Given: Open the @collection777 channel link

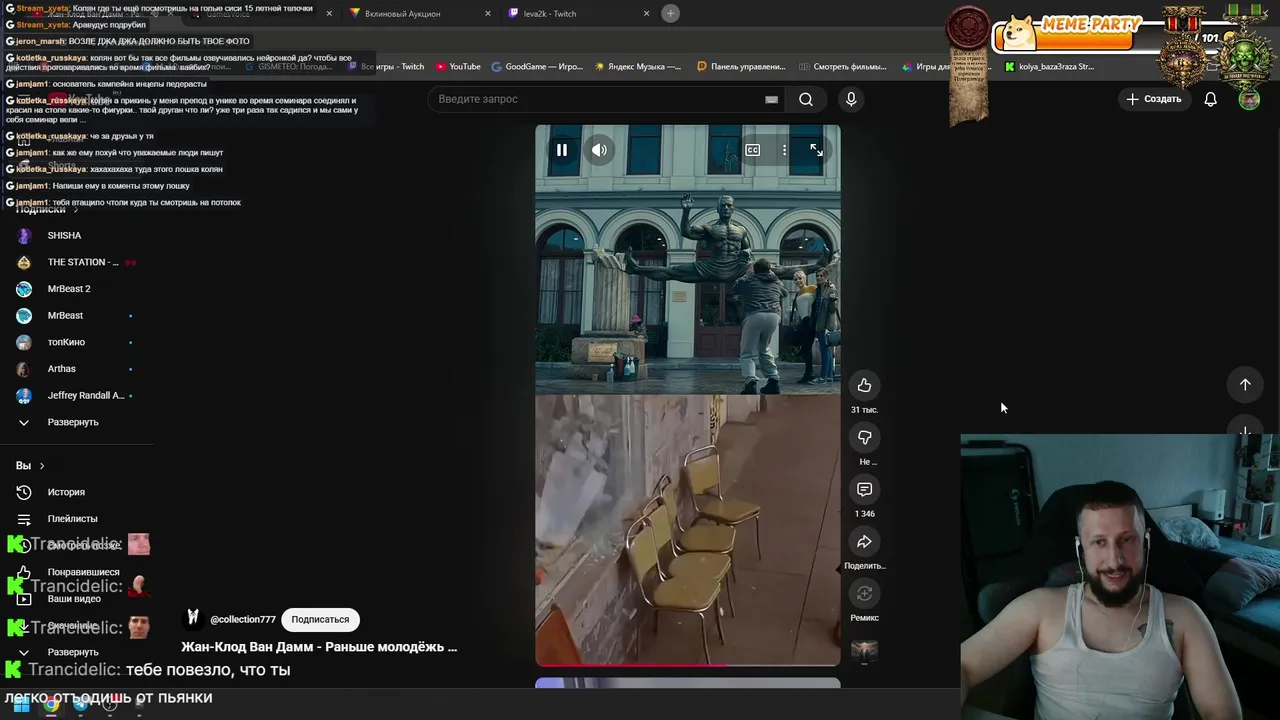Looking at the screenshot, I should (x=242, y=619).
